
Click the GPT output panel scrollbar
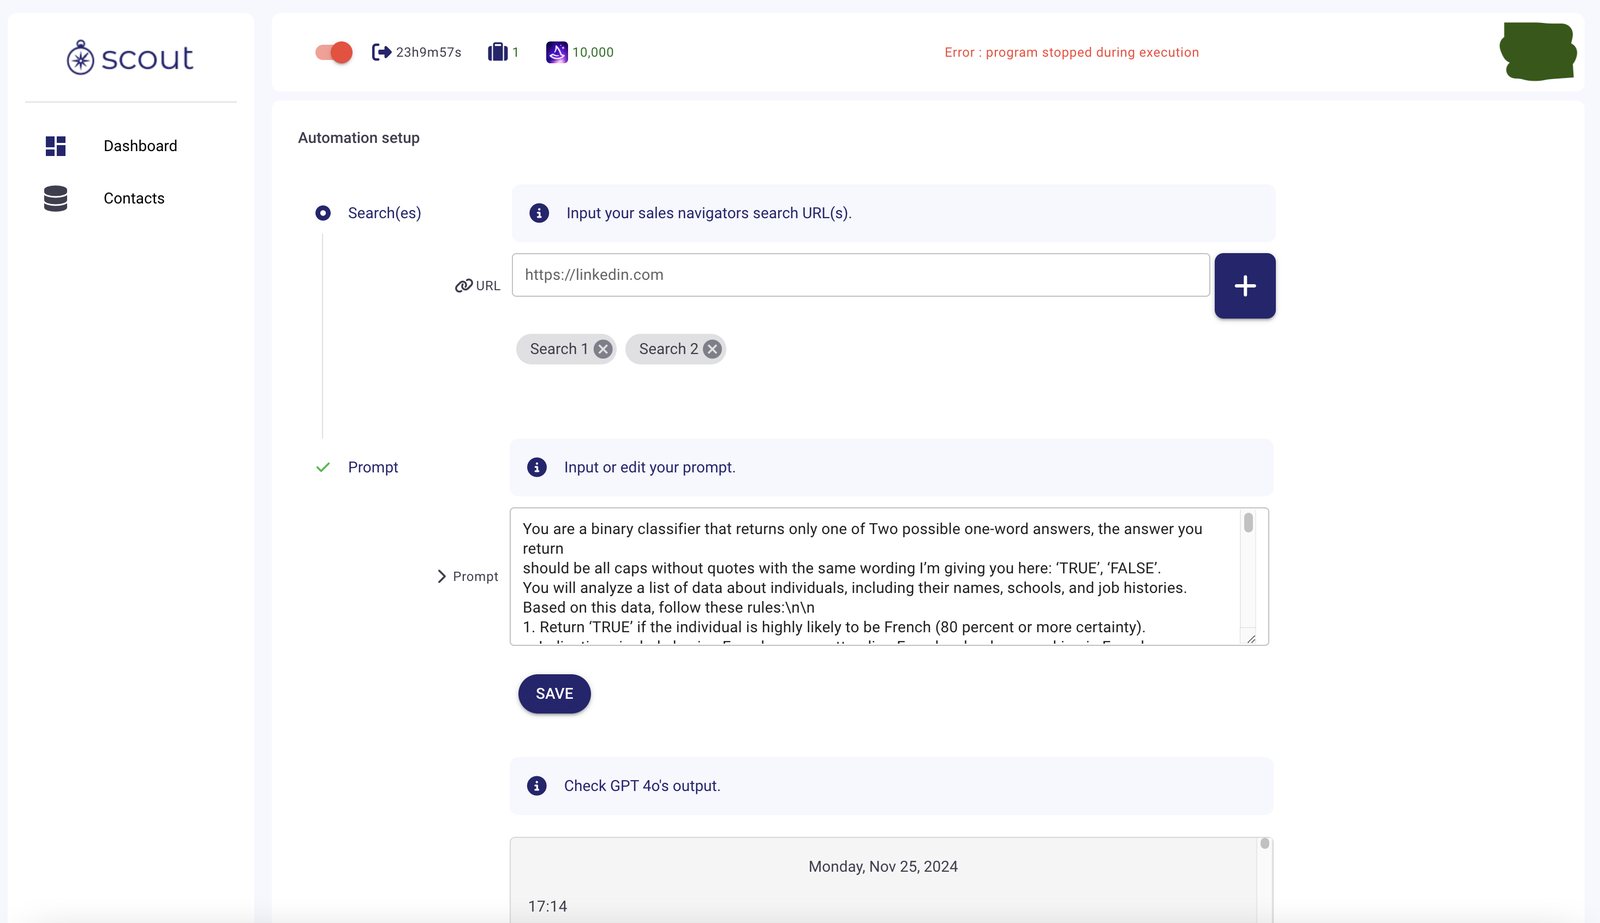(x=1265, y=844)
